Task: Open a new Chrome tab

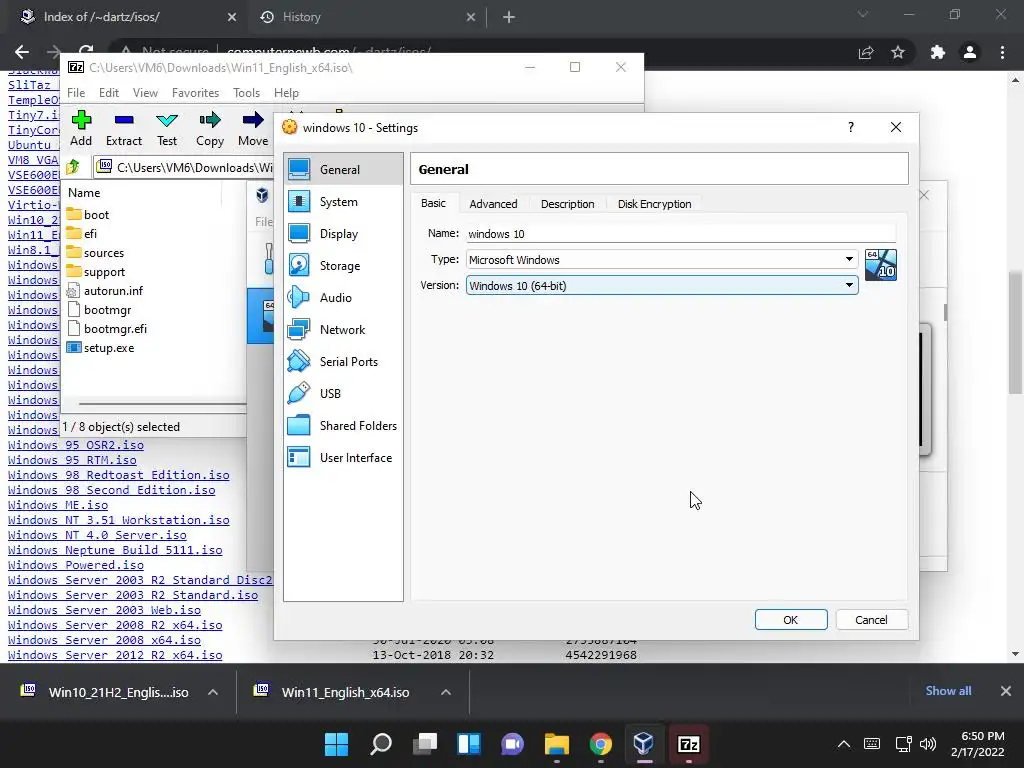Action: (509, 17)
